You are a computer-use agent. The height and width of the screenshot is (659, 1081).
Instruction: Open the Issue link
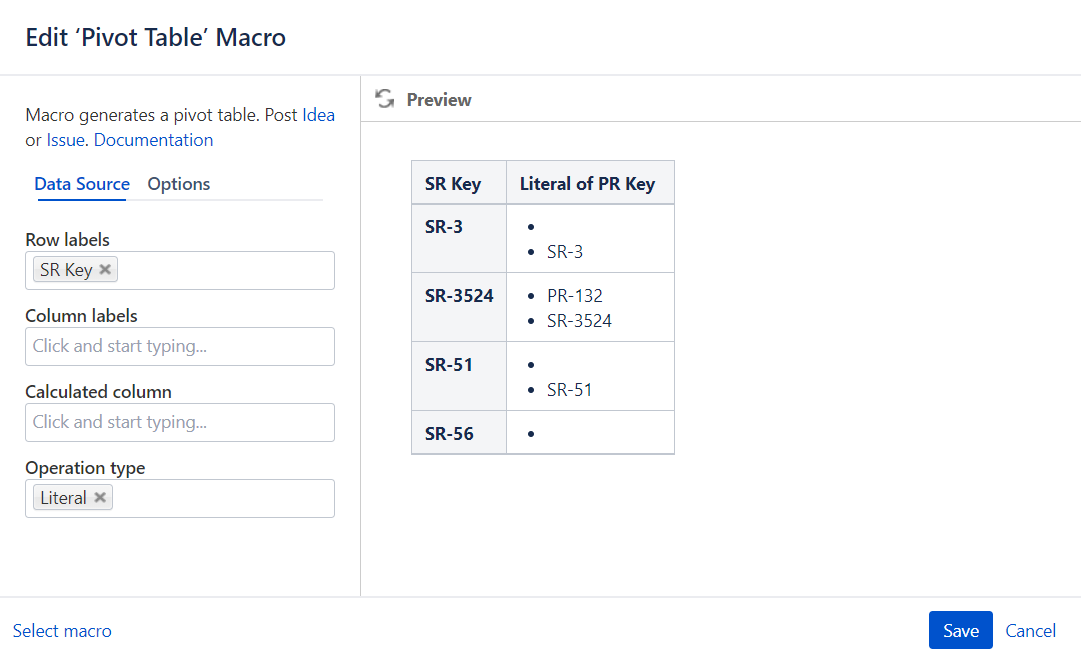[x=64, y=139]
